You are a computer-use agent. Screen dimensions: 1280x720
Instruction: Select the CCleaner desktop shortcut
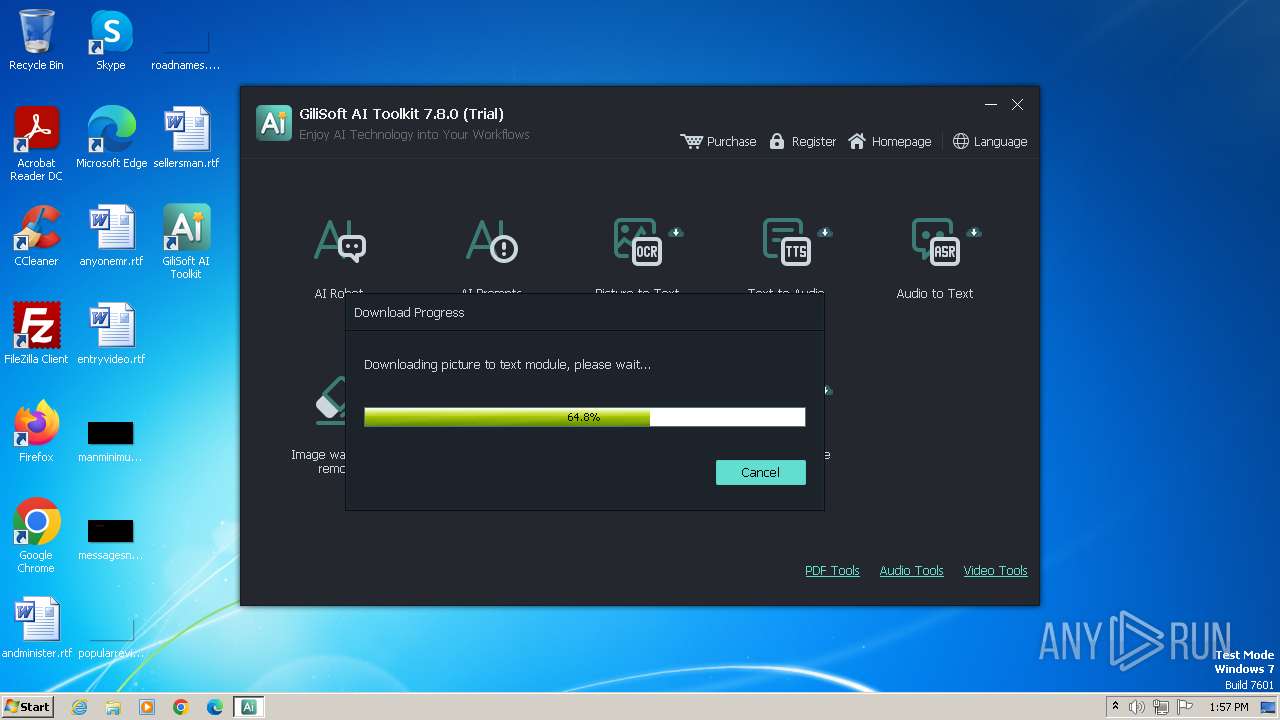[36, 236]
